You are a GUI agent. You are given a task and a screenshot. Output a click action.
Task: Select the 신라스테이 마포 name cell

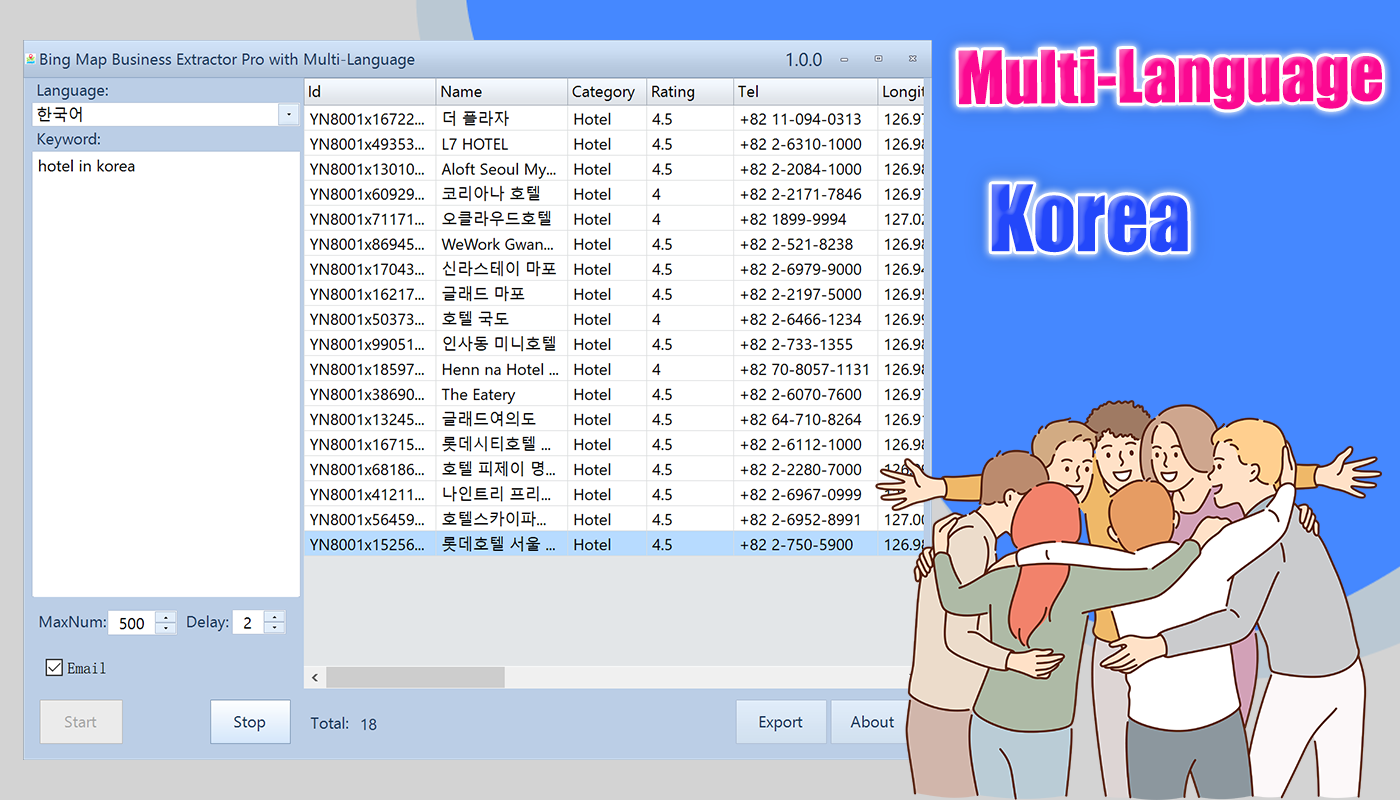tap(502, 269)
